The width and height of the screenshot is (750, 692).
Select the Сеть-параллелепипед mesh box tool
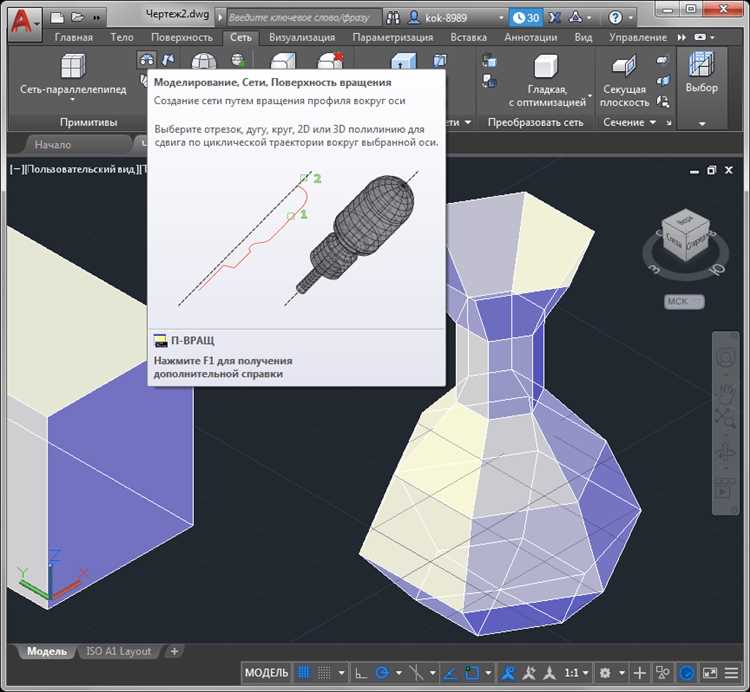point(72,68)
